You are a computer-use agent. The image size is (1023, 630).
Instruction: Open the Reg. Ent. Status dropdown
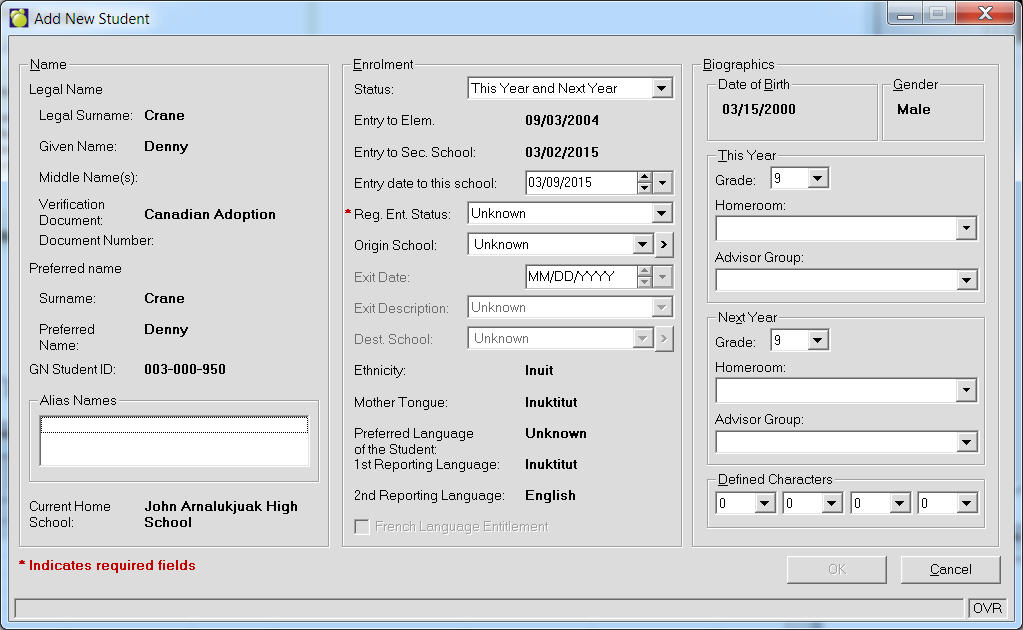(x=661, y=213)
